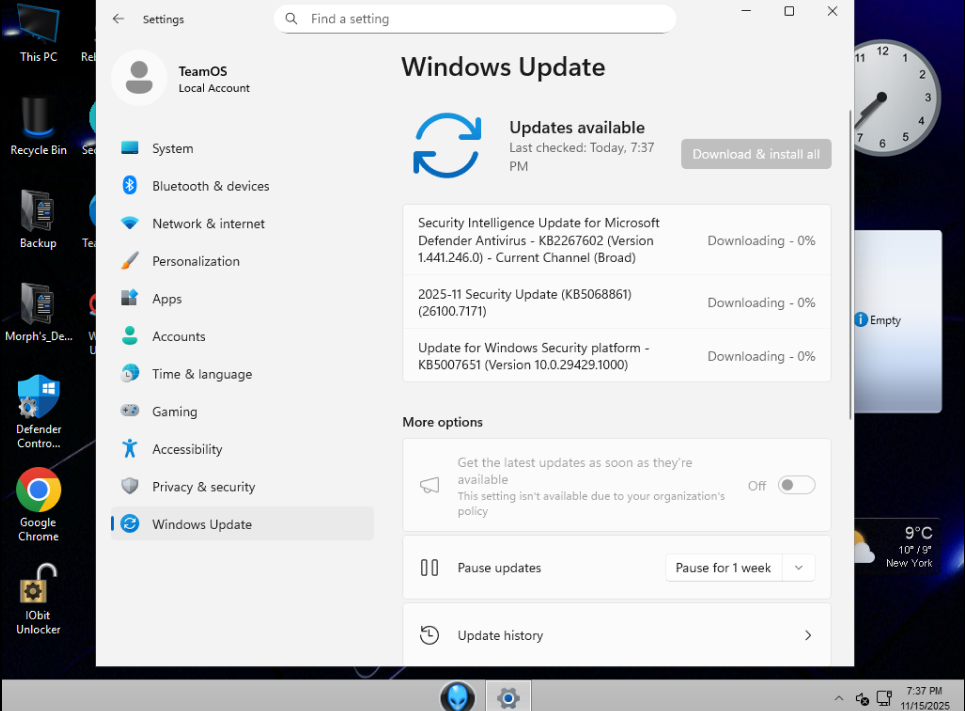
Task: Open the Apps sidebar icon
Action: [x=130, y=298]
